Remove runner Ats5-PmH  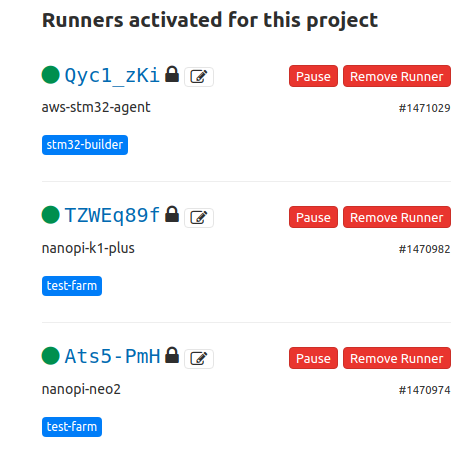[x=397, y=358]
